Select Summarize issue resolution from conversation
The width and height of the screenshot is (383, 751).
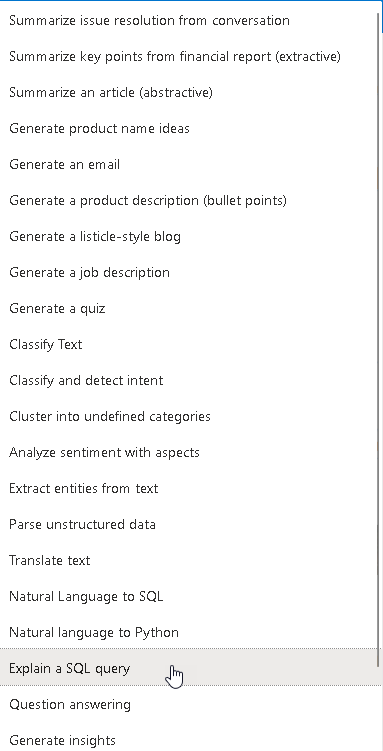coord(189,21)
